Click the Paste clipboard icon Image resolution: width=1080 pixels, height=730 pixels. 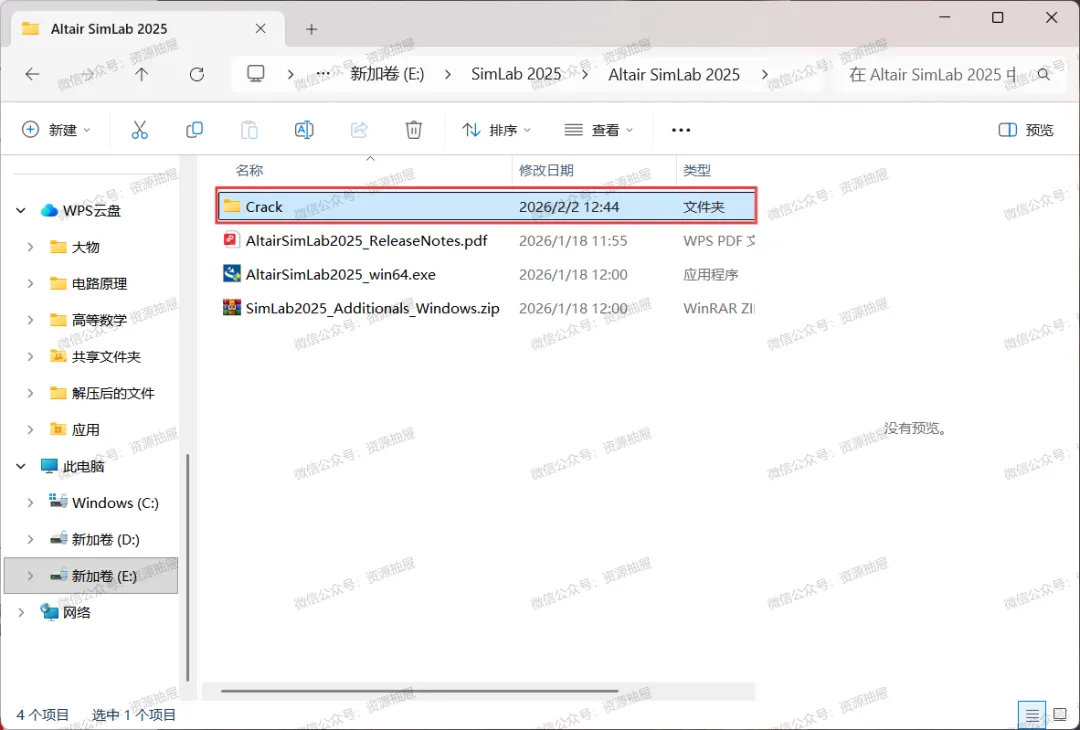(249, 129)
